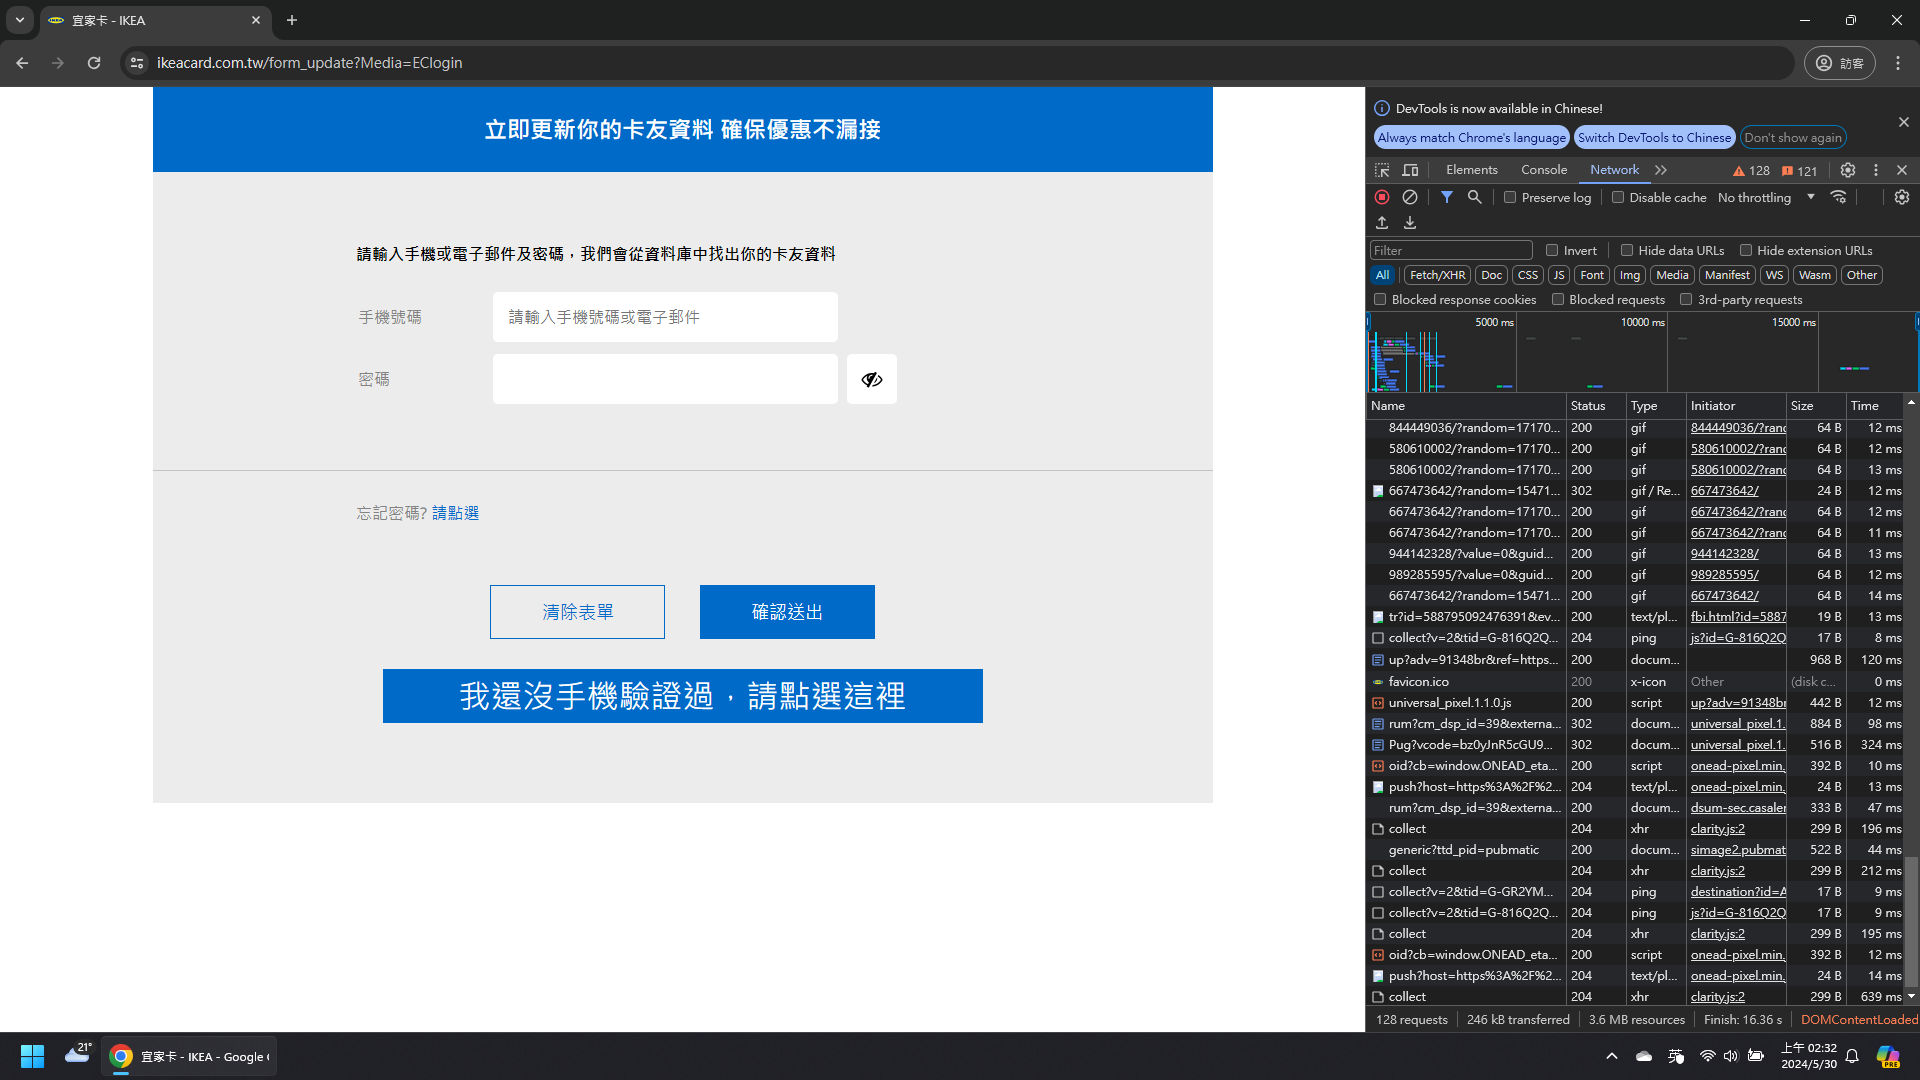
Task: Open the tab search dropdown arrow
Action: [x=20, y=20]
